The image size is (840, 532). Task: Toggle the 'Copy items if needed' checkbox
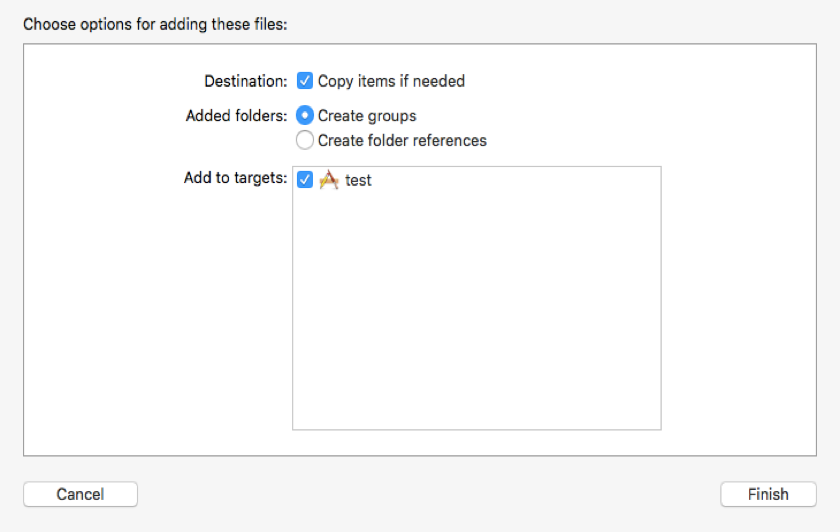306,81
